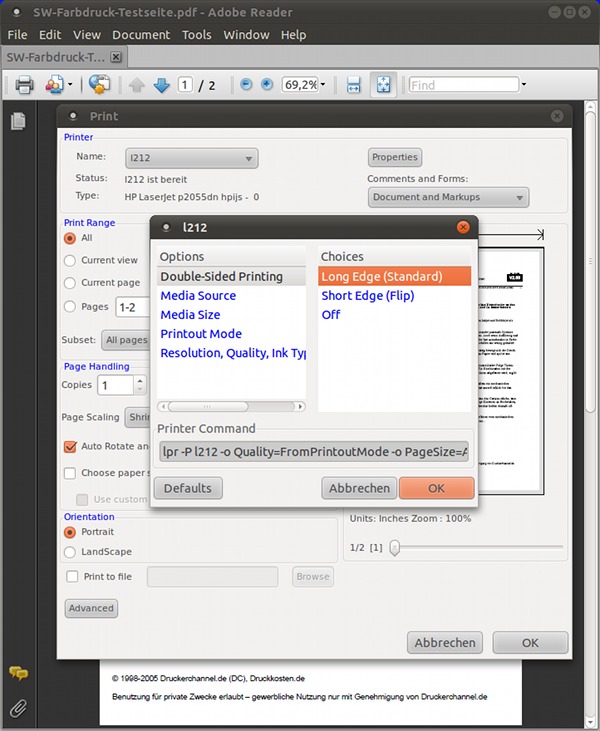Increase Copies with the stepper up arrow
The width and height of the screenshot is (600, 731).
point(140,381)
